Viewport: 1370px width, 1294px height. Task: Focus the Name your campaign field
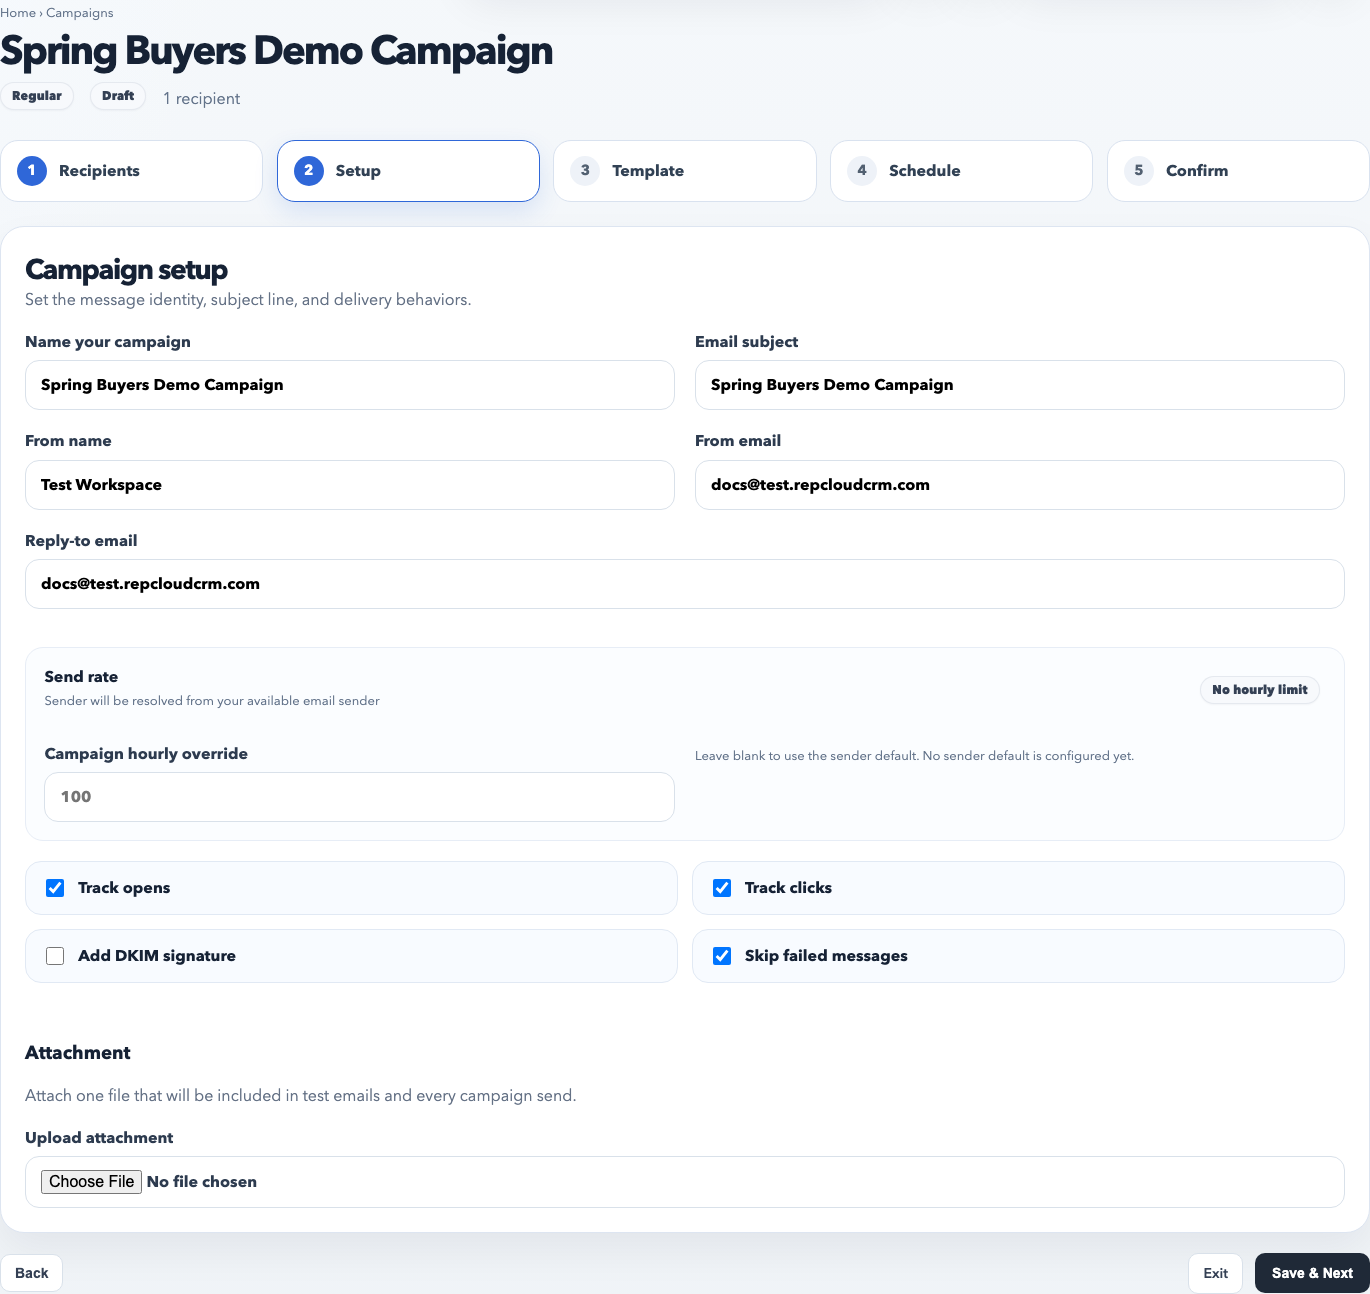point(350,385)
